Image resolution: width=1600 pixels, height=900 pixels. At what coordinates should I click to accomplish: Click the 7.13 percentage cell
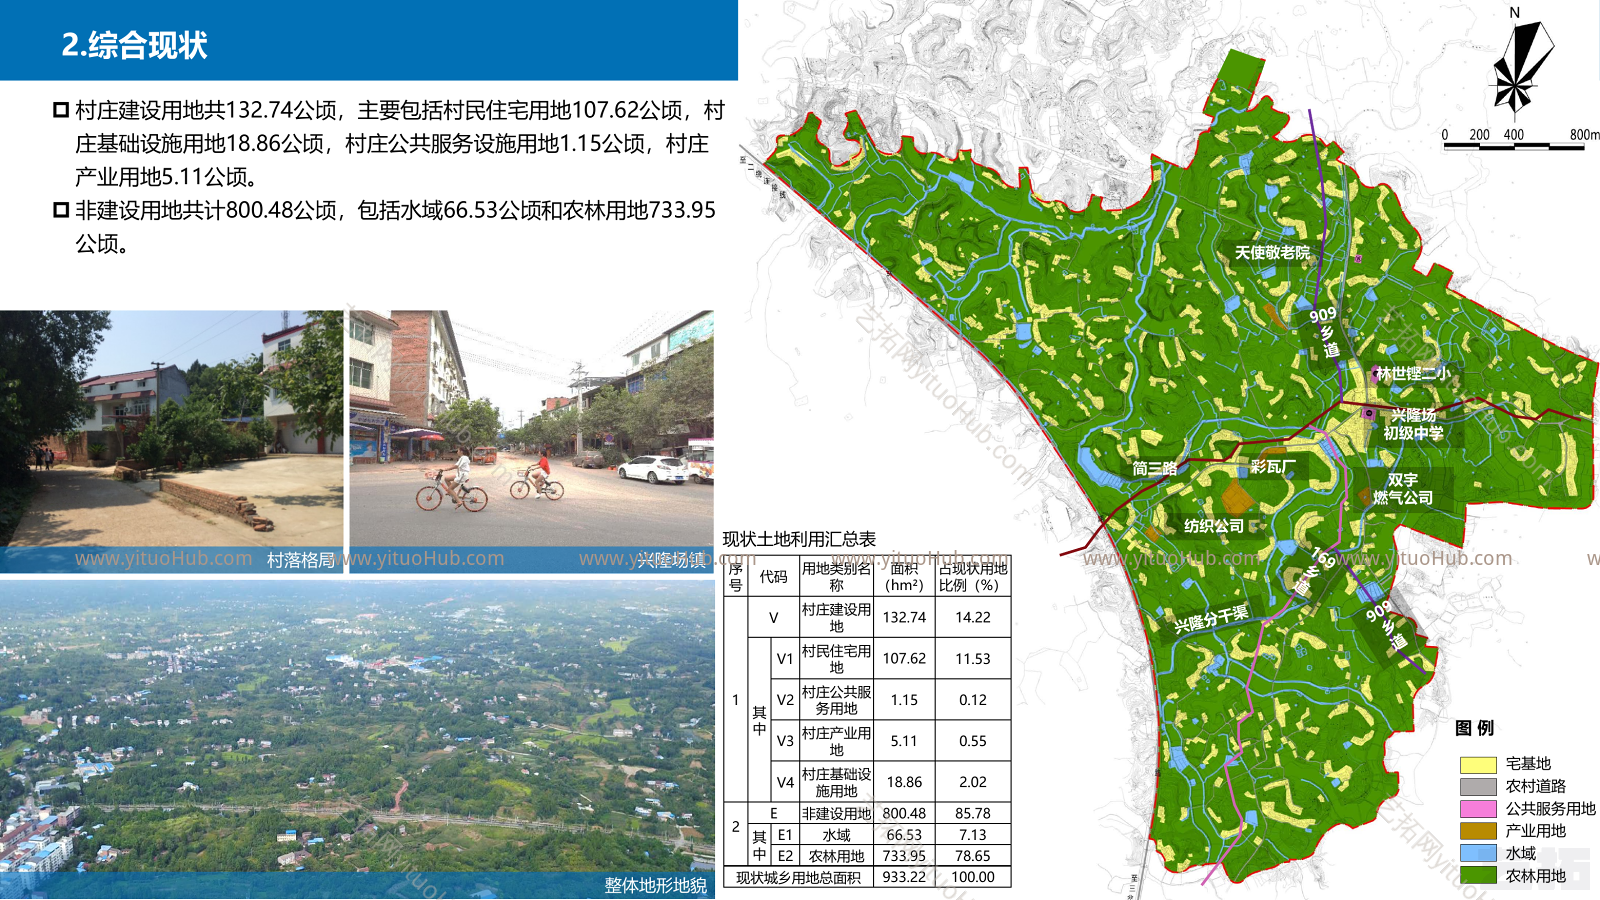click(973, 835)
